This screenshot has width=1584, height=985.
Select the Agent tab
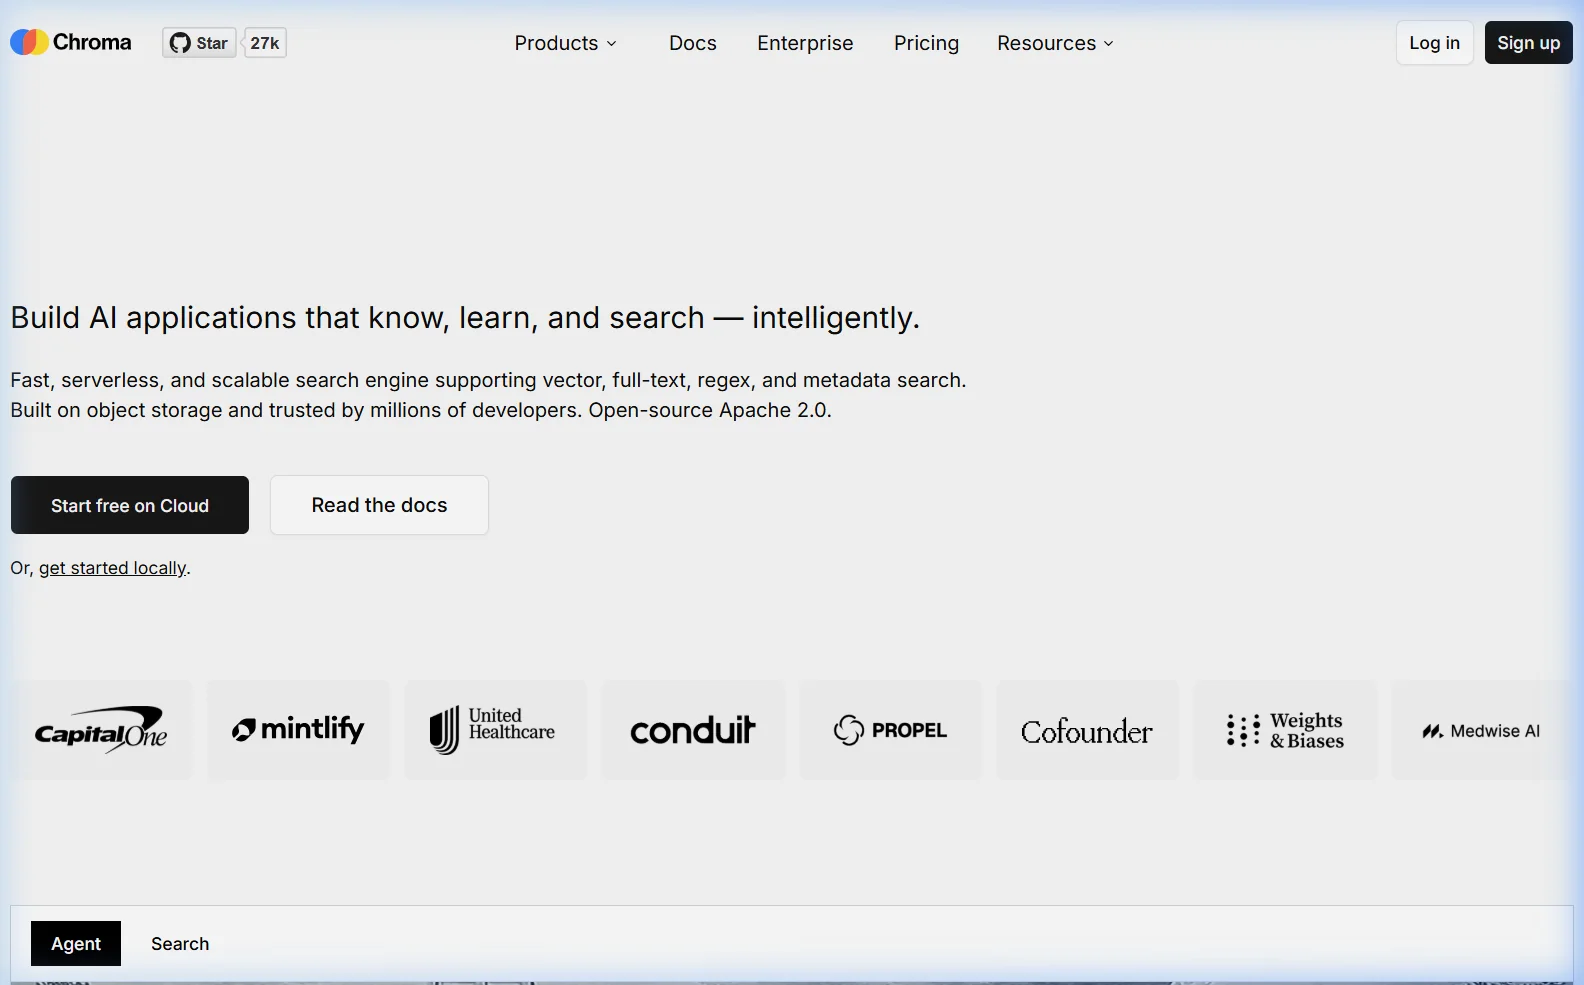click(x=76, y=944)
